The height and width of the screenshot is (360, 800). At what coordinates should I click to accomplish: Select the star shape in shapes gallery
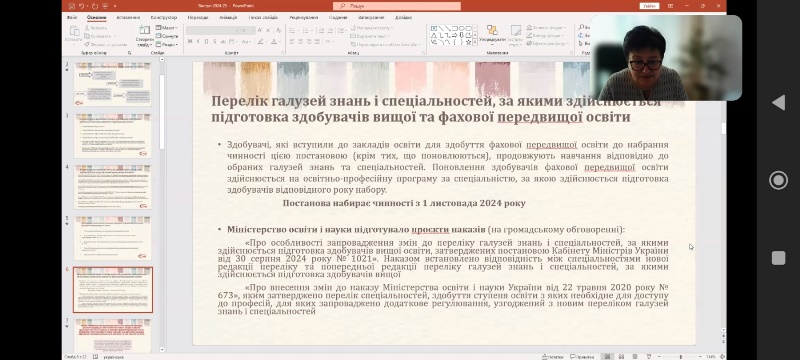pyautogui.click(x=468, y=42)
